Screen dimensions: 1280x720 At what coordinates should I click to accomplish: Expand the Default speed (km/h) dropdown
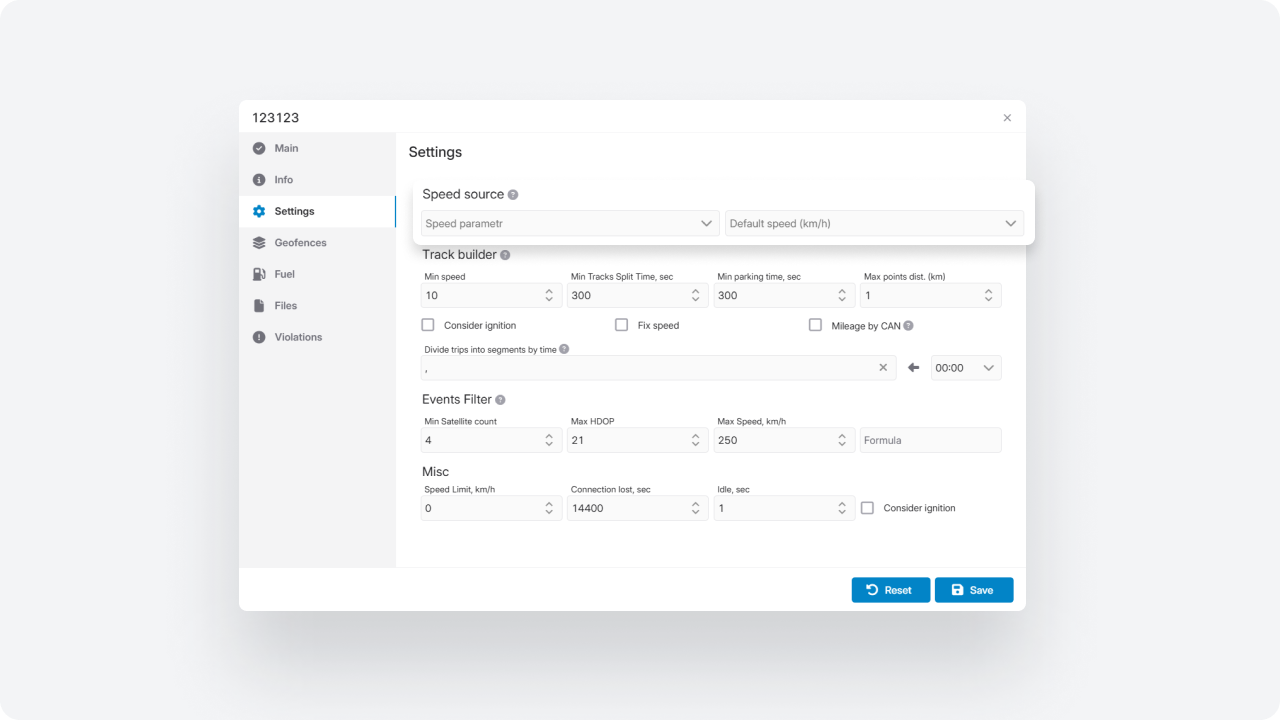[873, 224]
